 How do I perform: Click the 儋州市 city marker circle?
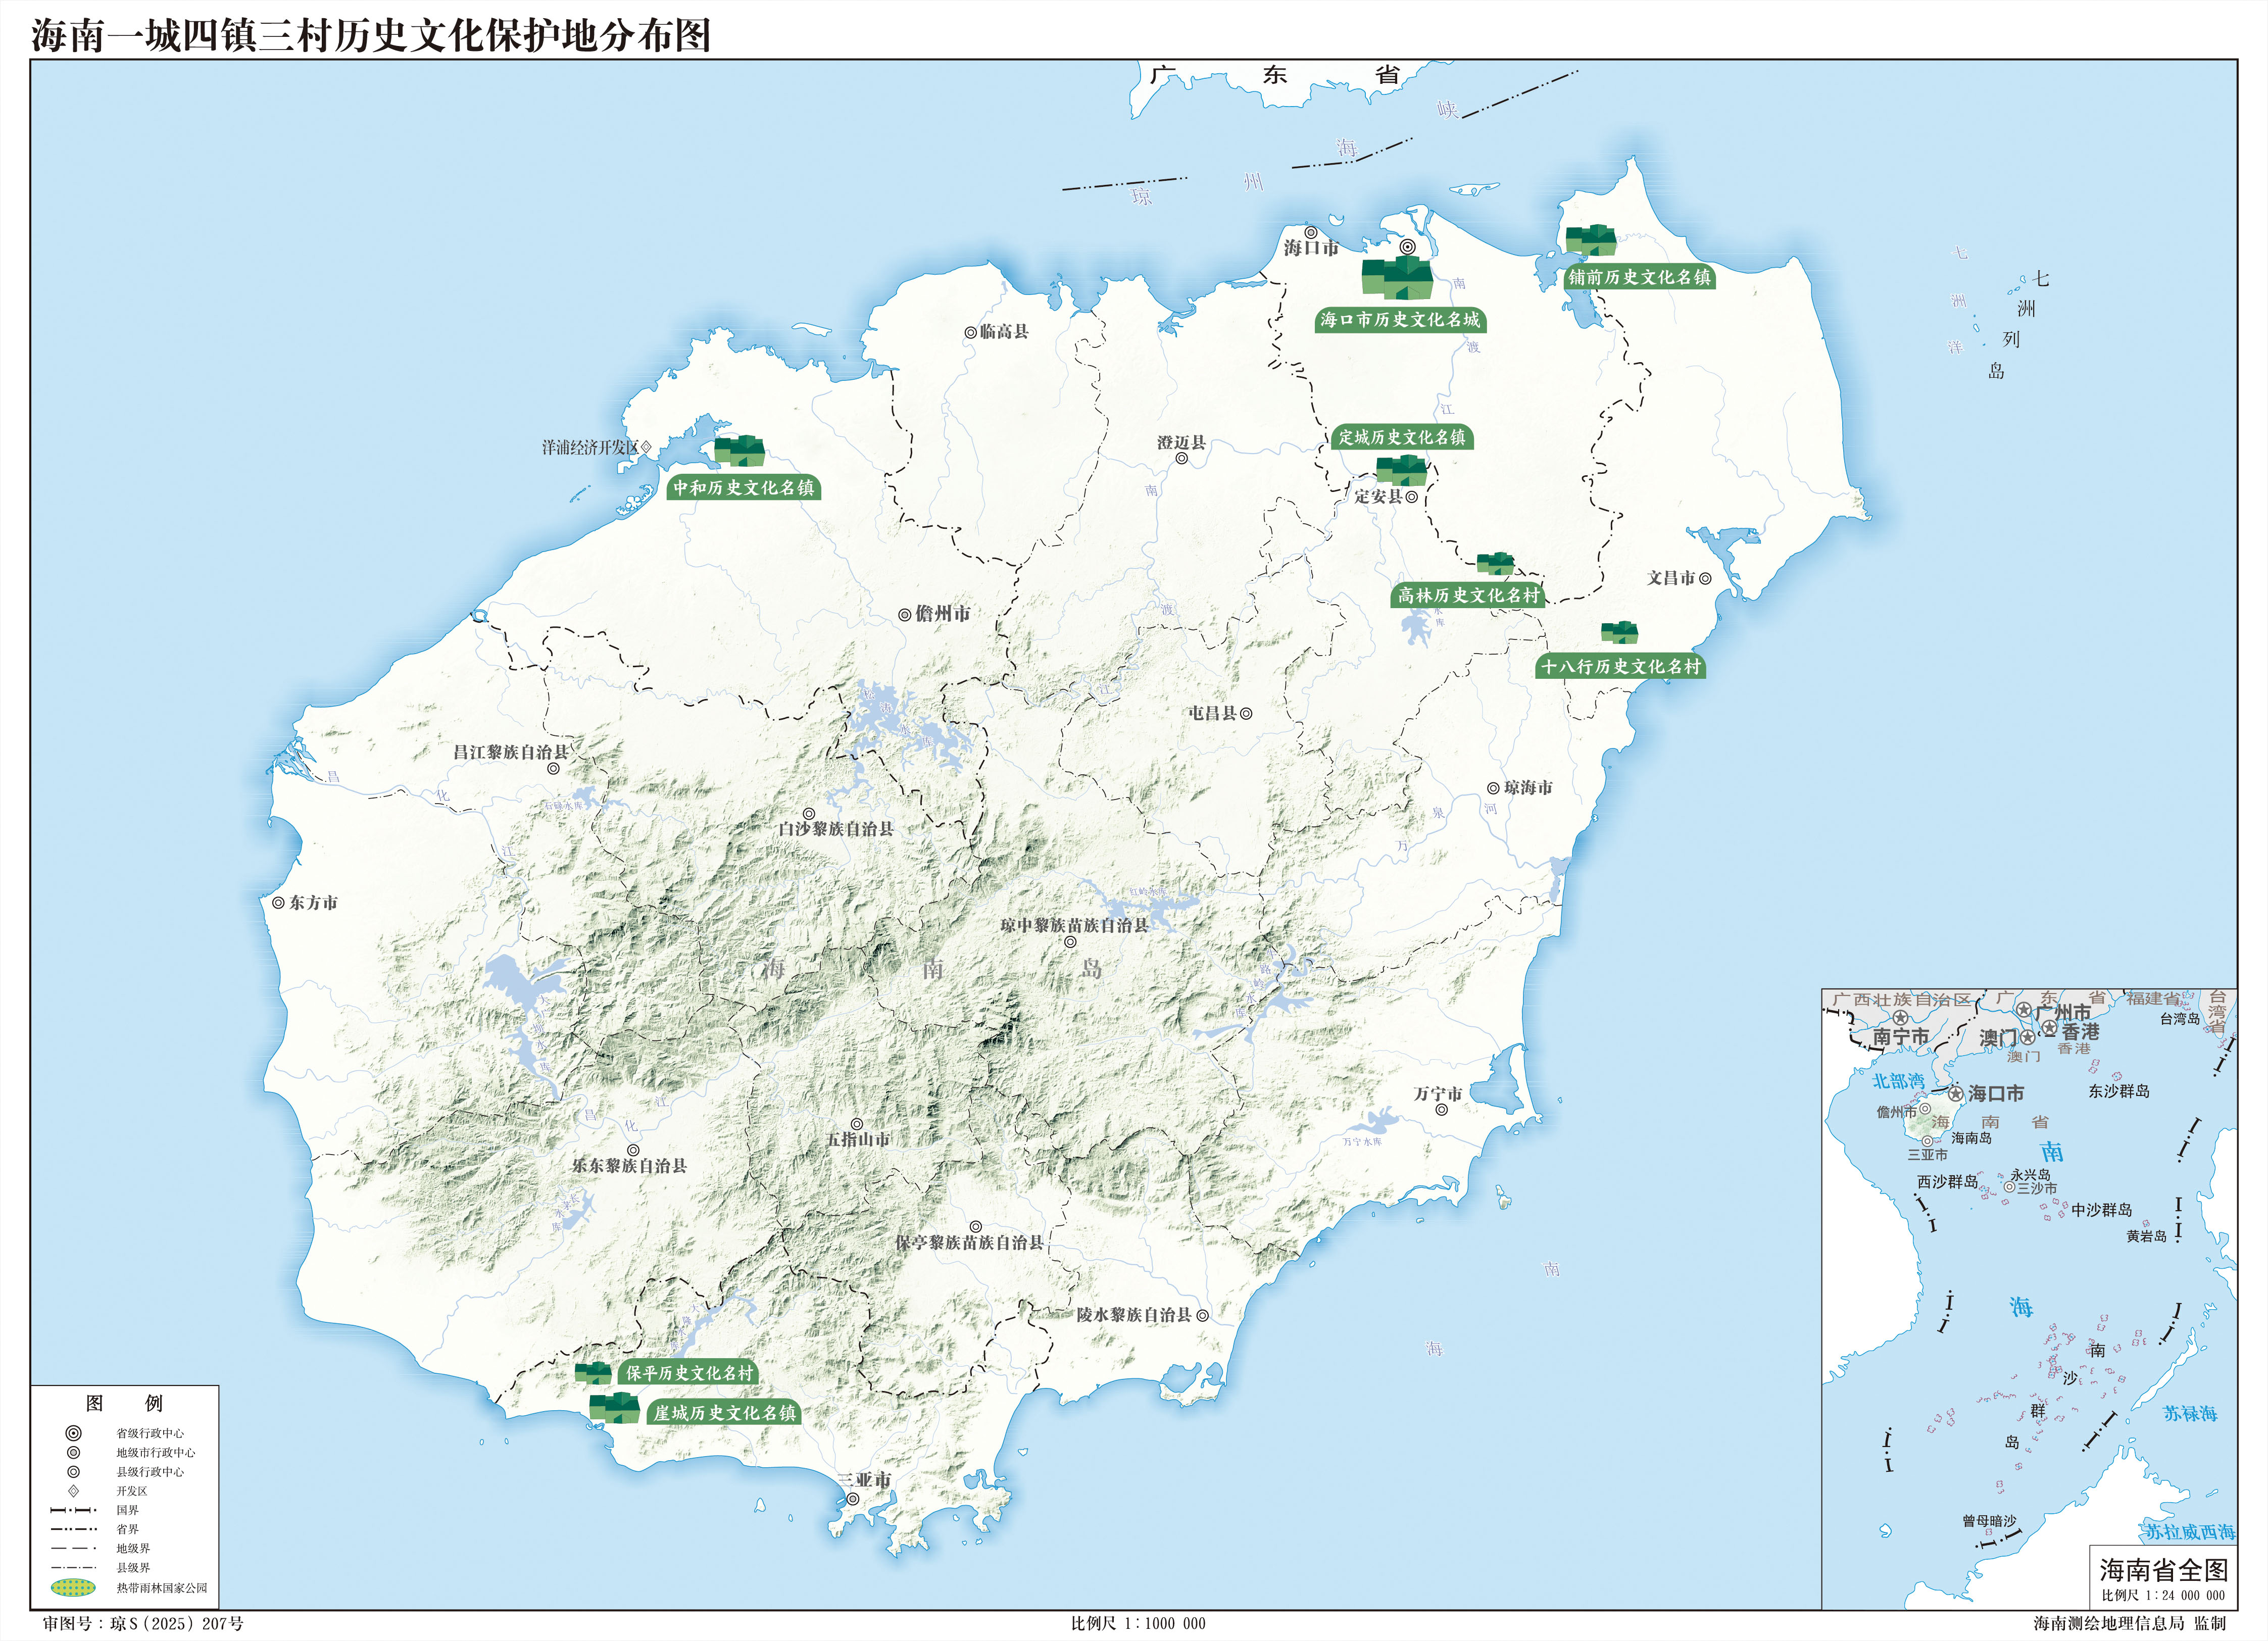904,615
